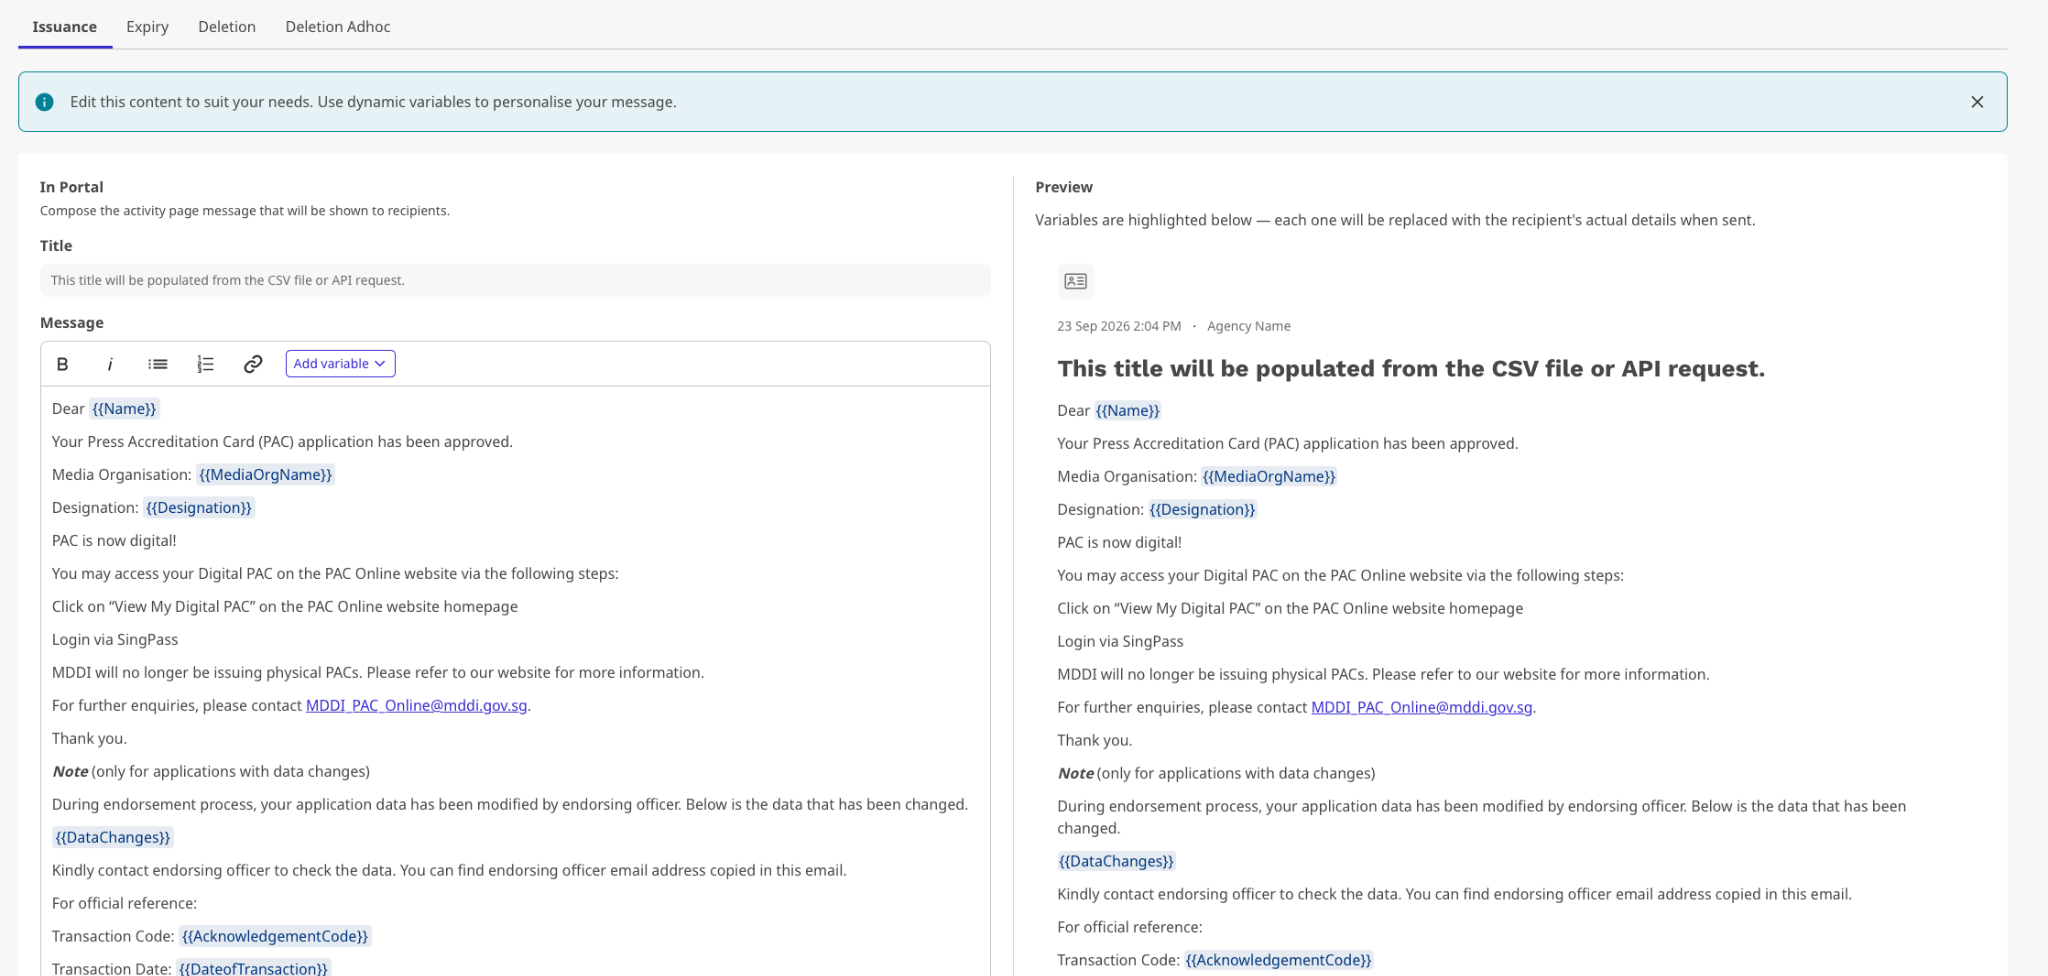Image resolution: width=2048 pixels, height=976 pixels.
Task: Click "Thank you." line in editor
Action: [89, 739]
